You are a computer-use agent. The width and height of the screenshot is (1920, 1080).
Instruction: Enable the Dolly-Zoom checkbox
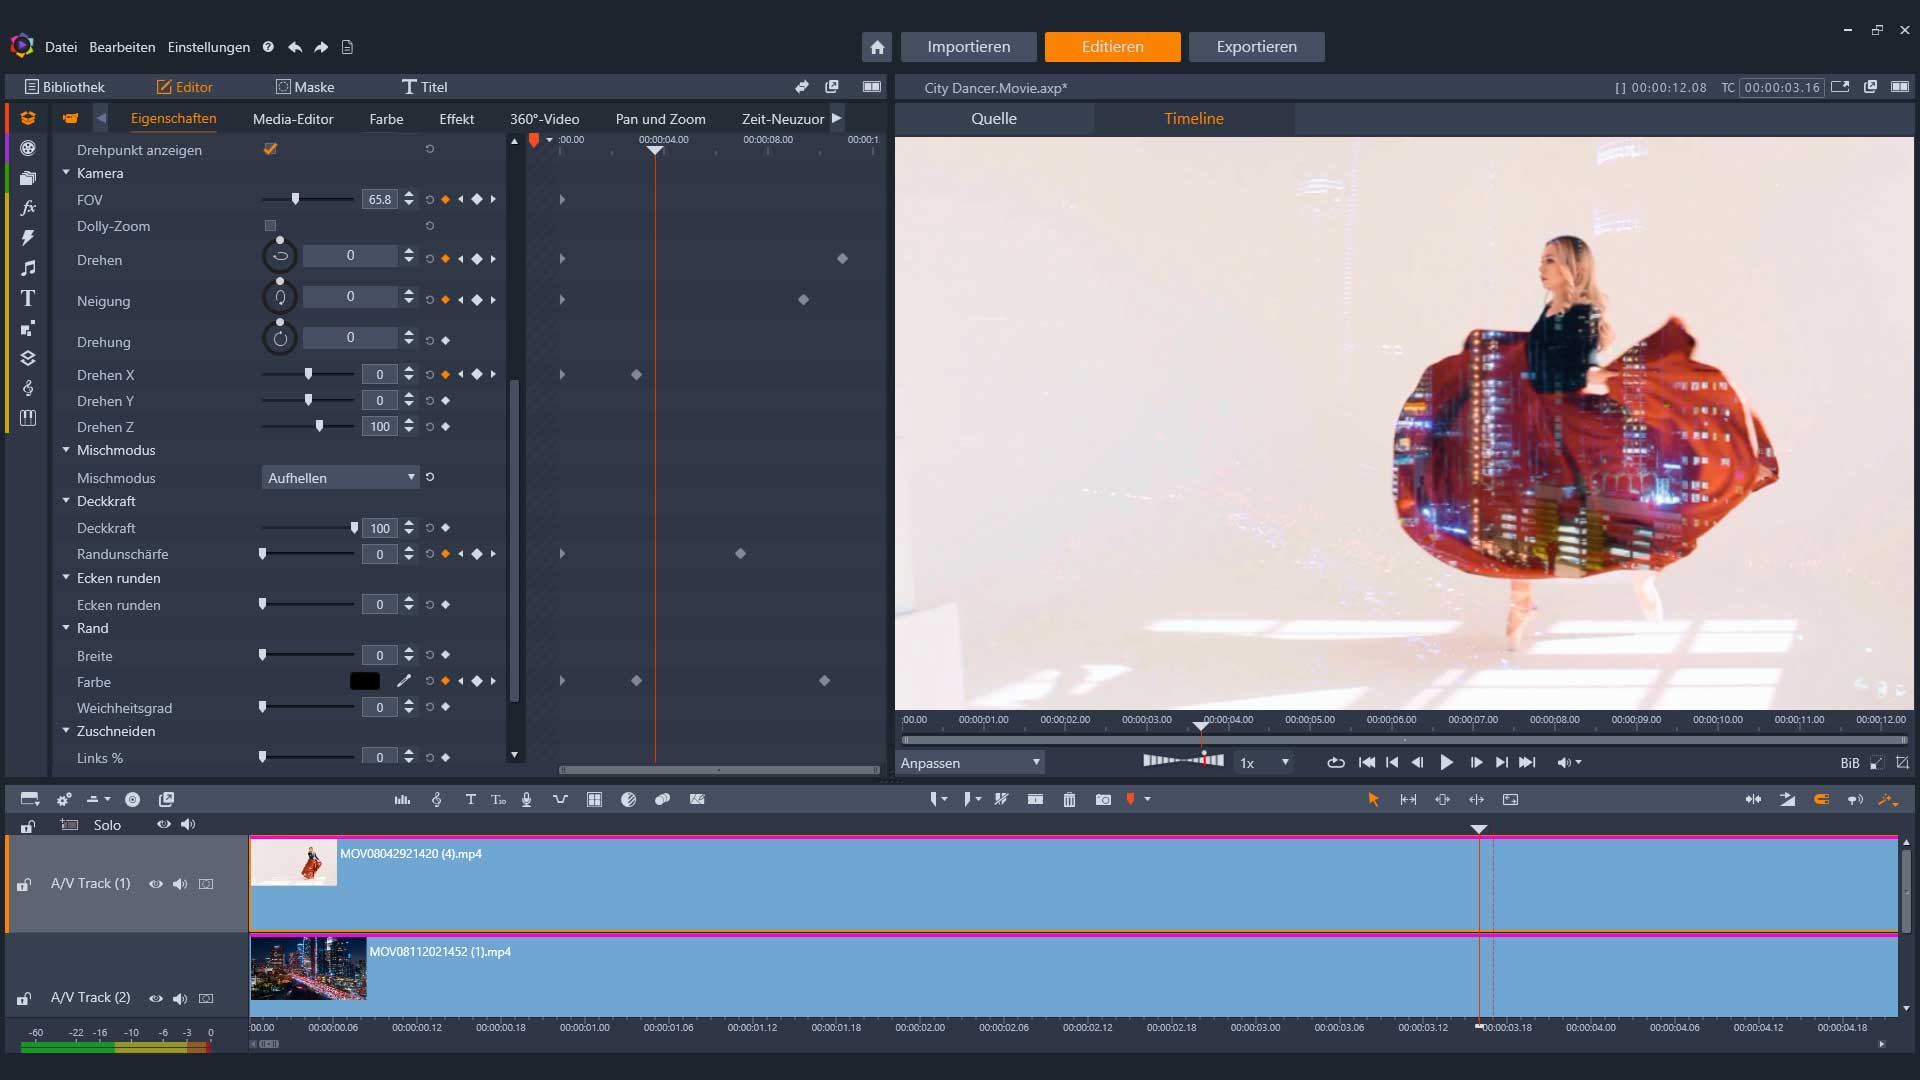pyautogui.click(x=270, y=226)
